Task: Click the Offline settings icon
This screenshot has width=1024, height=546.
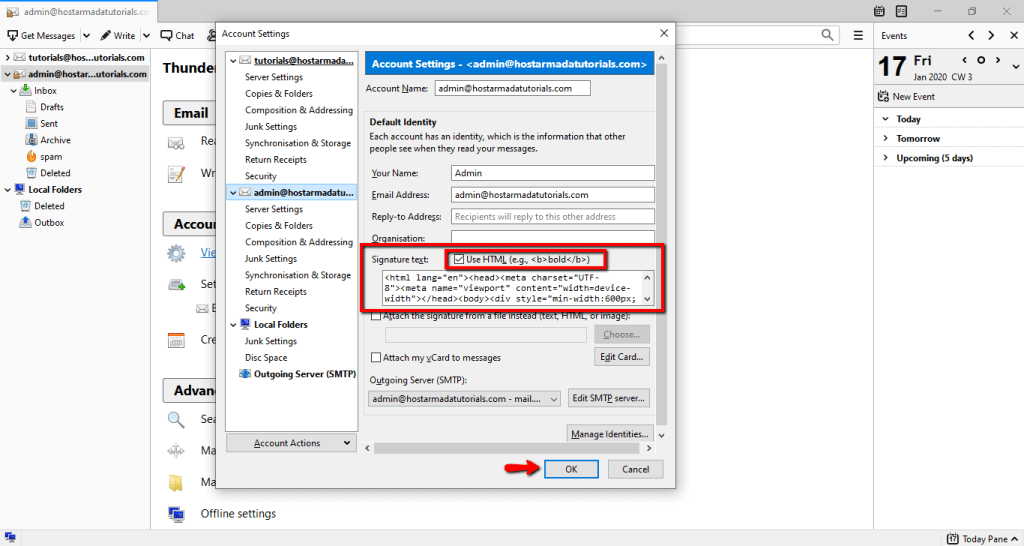Action: 176,514
